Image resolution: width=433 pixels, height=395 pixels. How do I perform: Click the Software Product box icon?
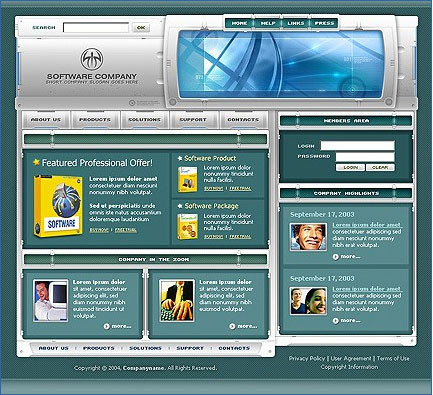[188, 179]
